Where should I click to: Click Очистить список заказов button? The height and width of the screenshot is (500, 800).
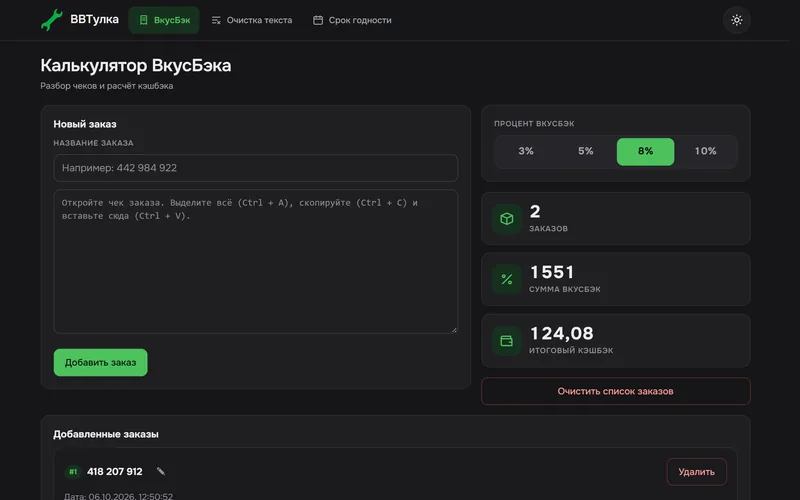615,391
